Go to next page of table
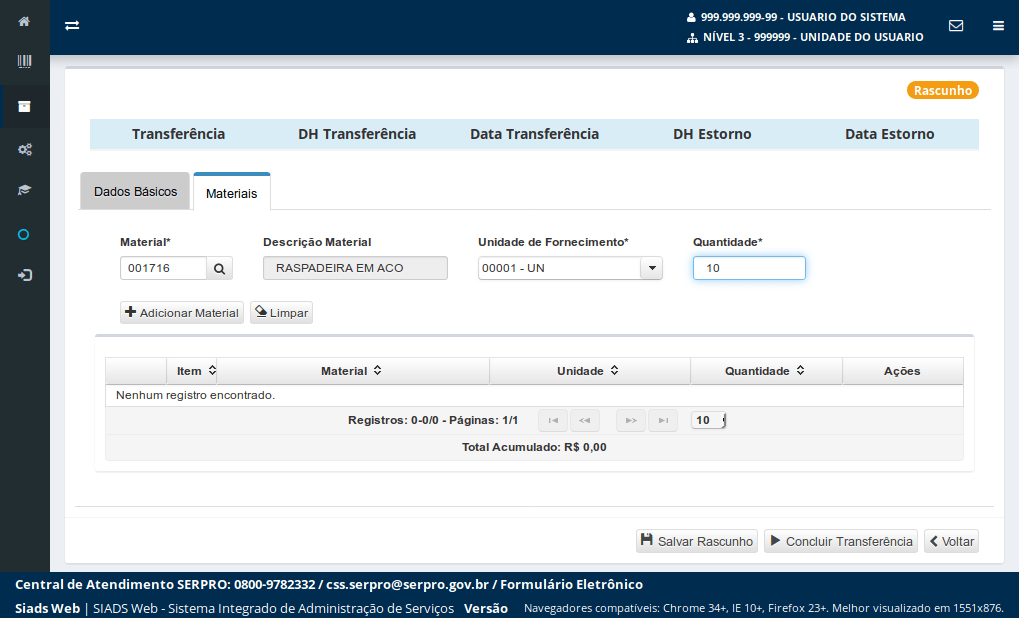 (x=631, y=420)
